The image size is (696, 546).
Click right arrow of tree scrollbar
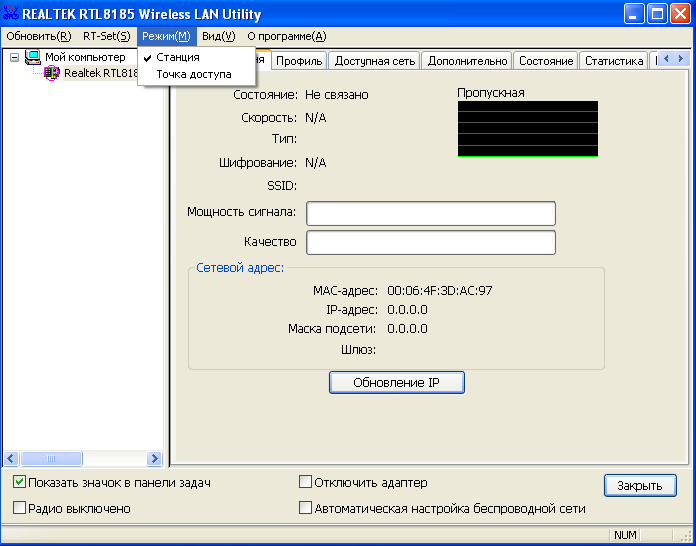click(154, 459)
